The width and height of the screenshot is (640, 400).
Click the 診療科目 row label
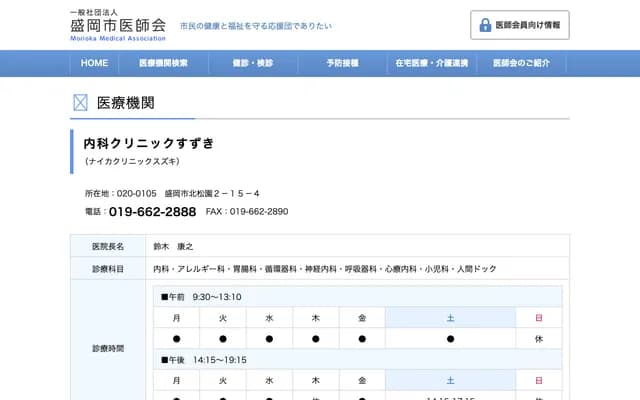click(108, 269)
